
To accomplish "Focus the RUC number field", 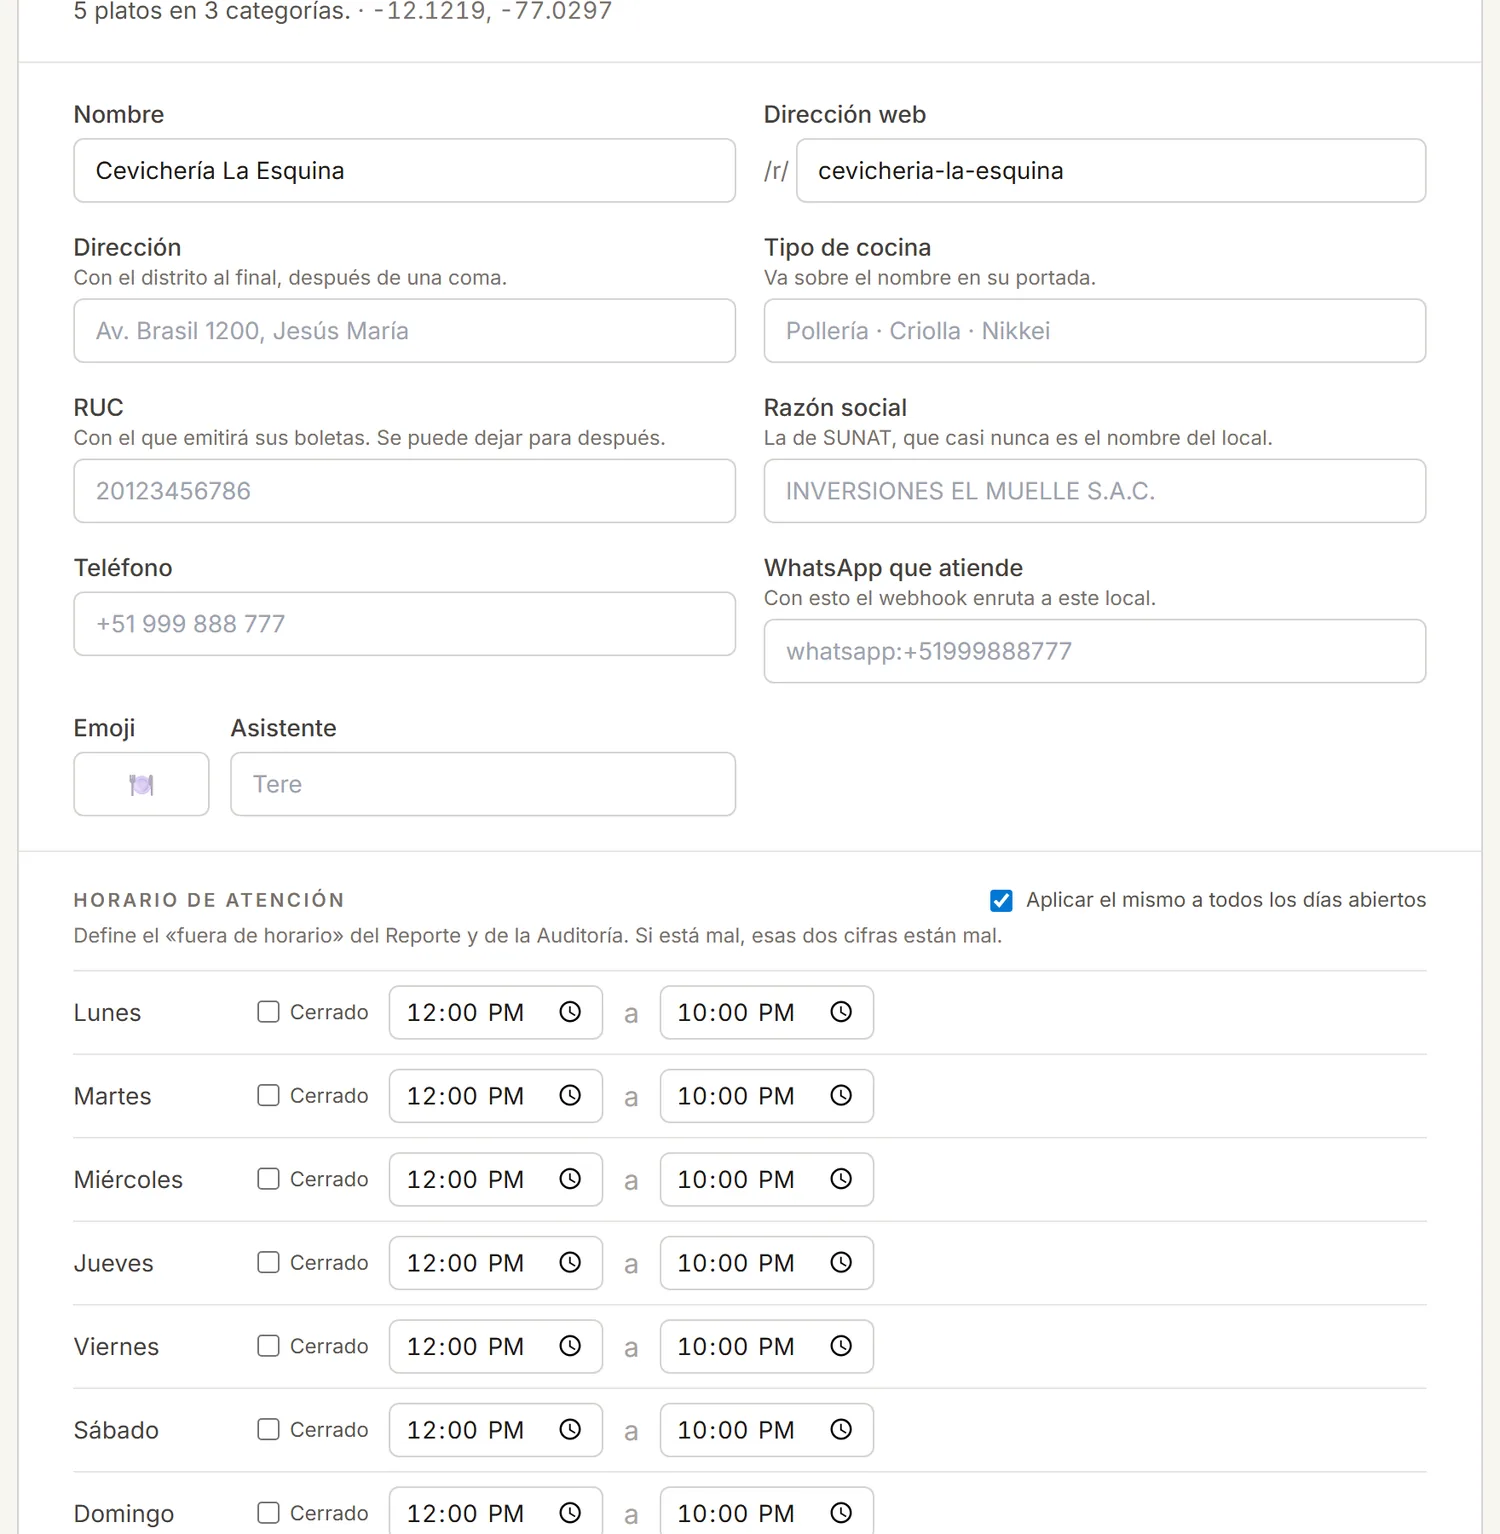I will click(404, 491).
